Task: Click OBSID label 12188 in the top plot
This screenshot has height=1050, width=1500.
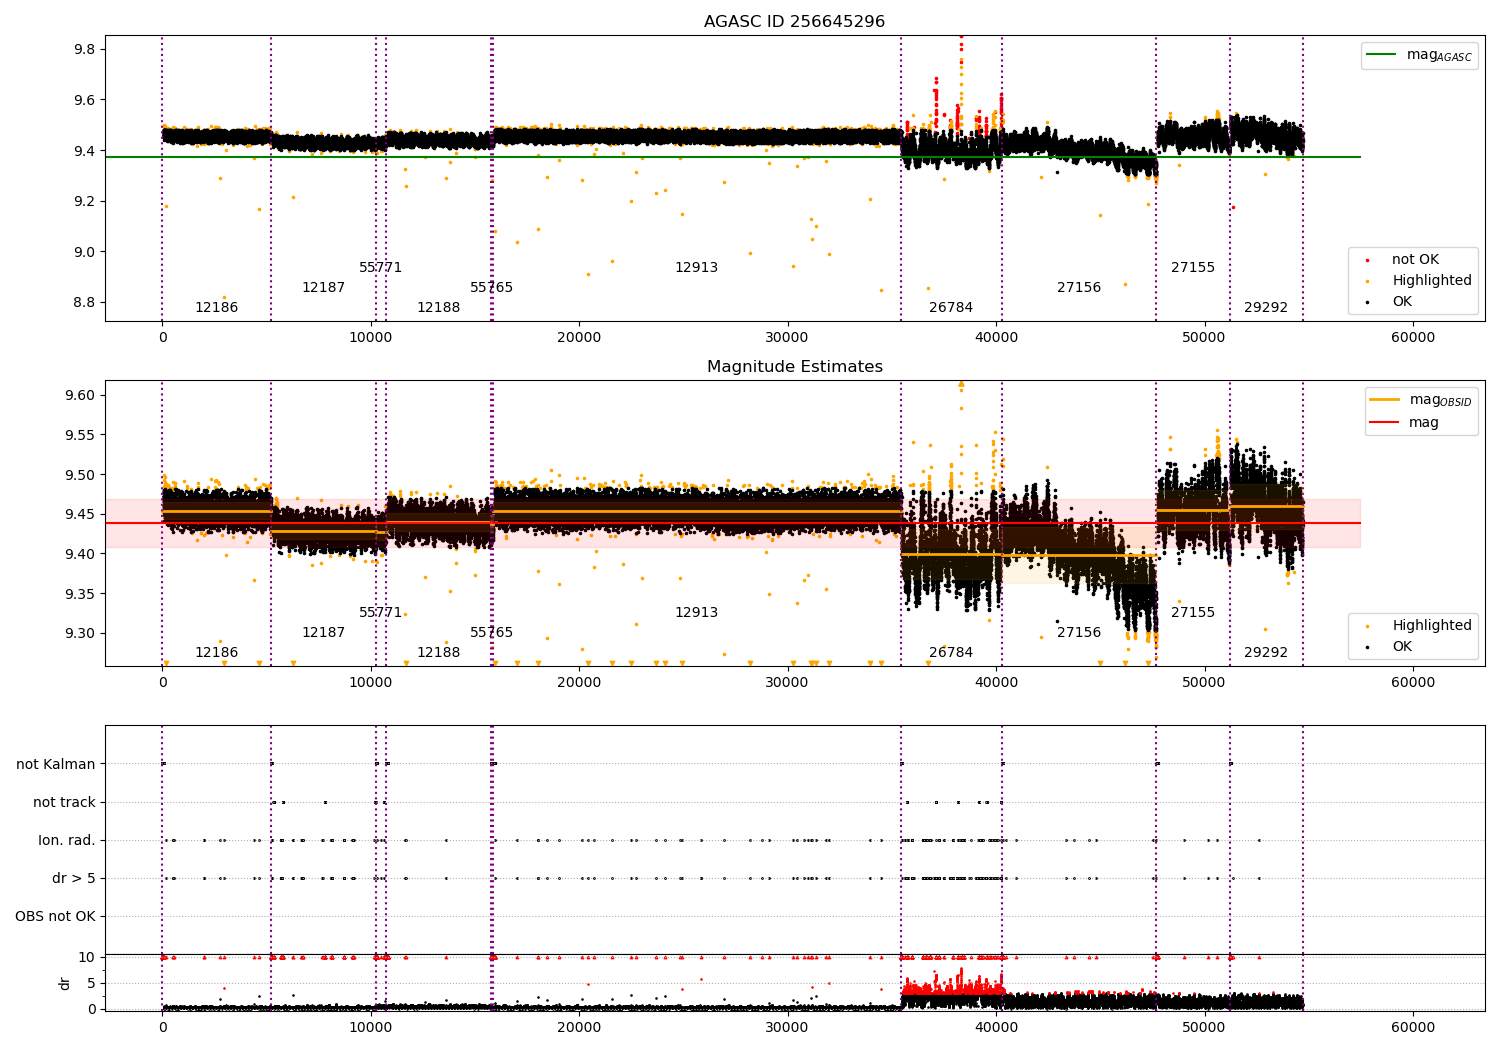Action: pos(439,308)
